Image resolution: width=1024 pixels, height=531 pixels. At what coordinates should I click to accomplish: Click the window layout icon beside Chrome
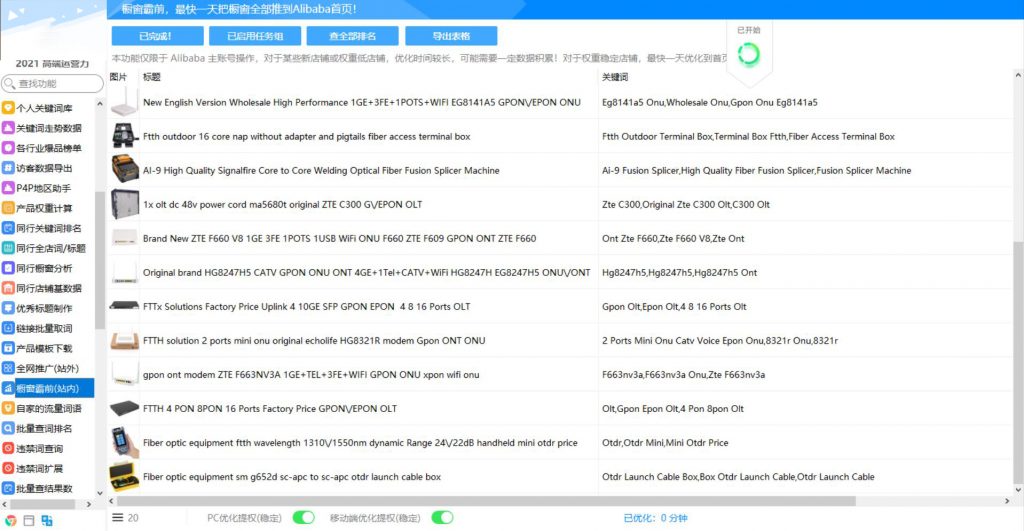coord(29,521)
